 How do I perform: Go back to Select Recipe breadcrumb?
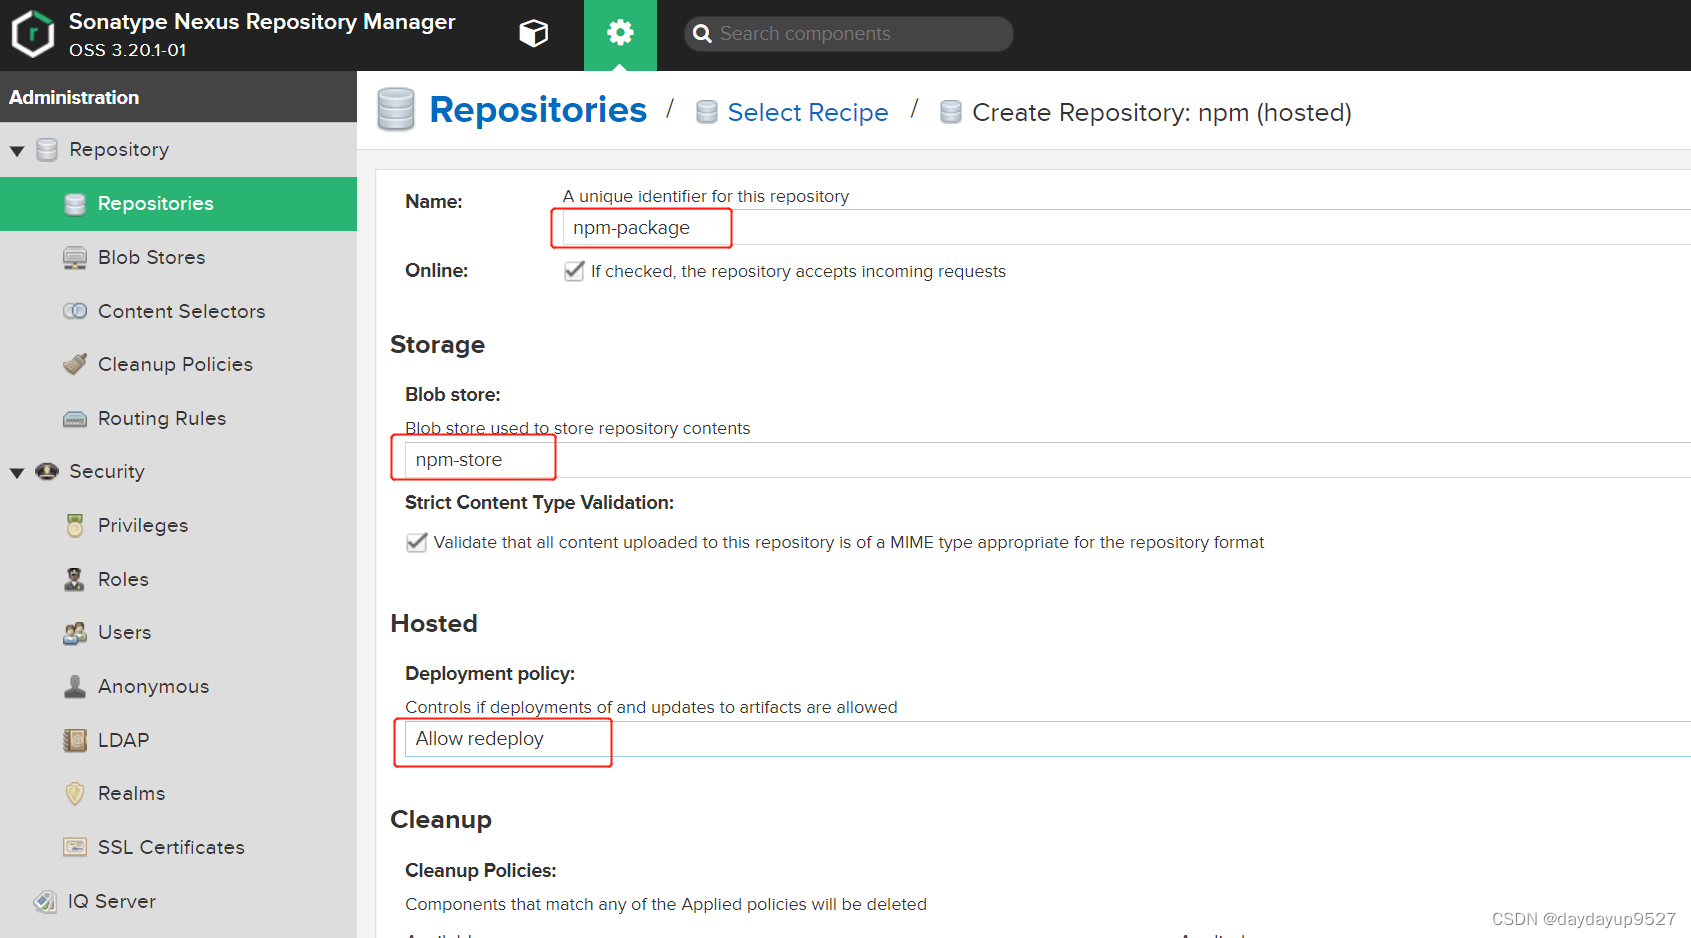pyautogui.click(x=807, y=113)
